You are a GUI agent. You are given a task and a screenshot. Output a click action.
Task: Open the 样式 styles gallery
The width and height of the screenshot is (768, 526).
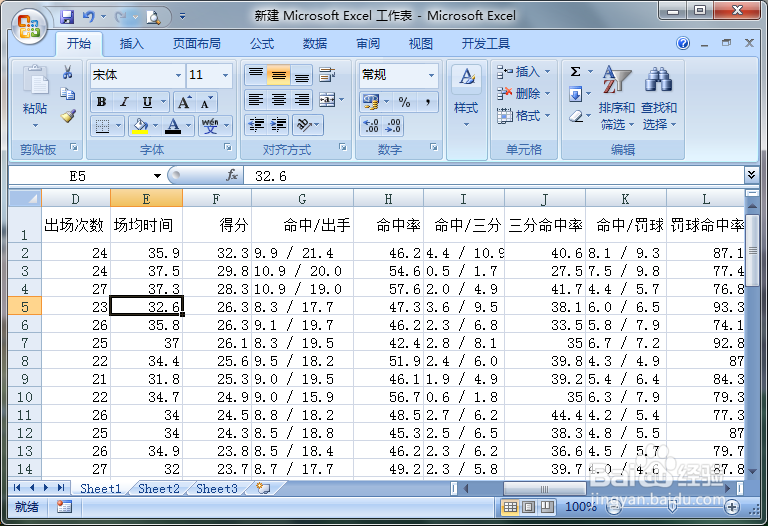click(466, 96)
